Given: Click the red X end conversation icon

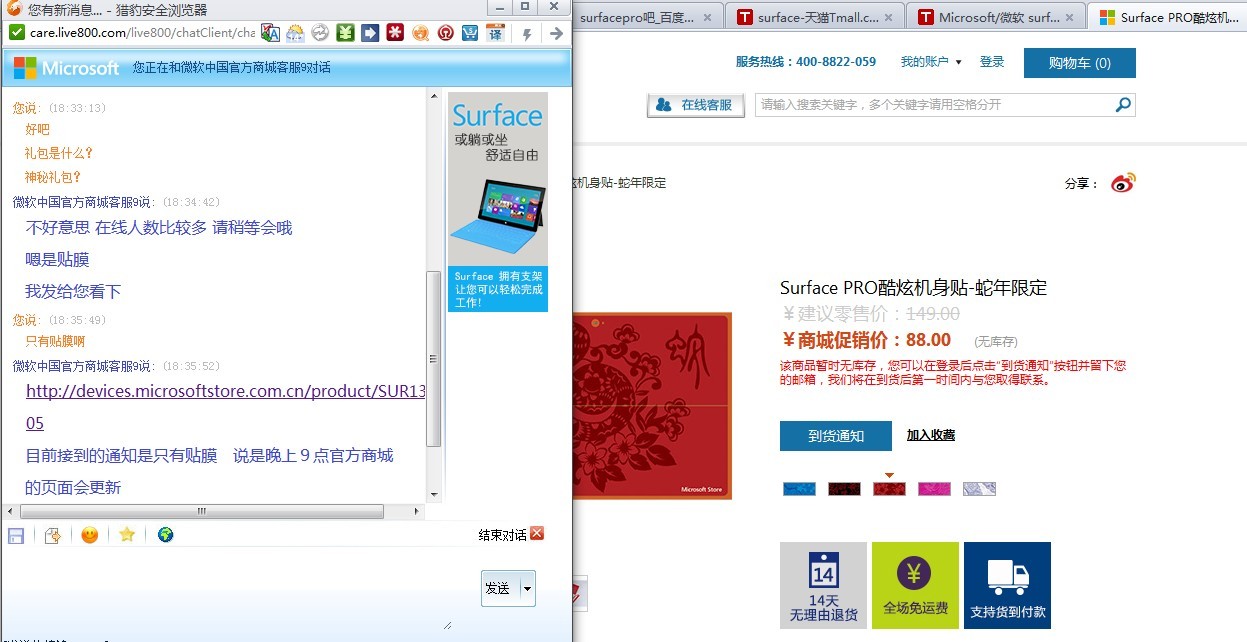Looking at the screenshot, I should (537, 534).
